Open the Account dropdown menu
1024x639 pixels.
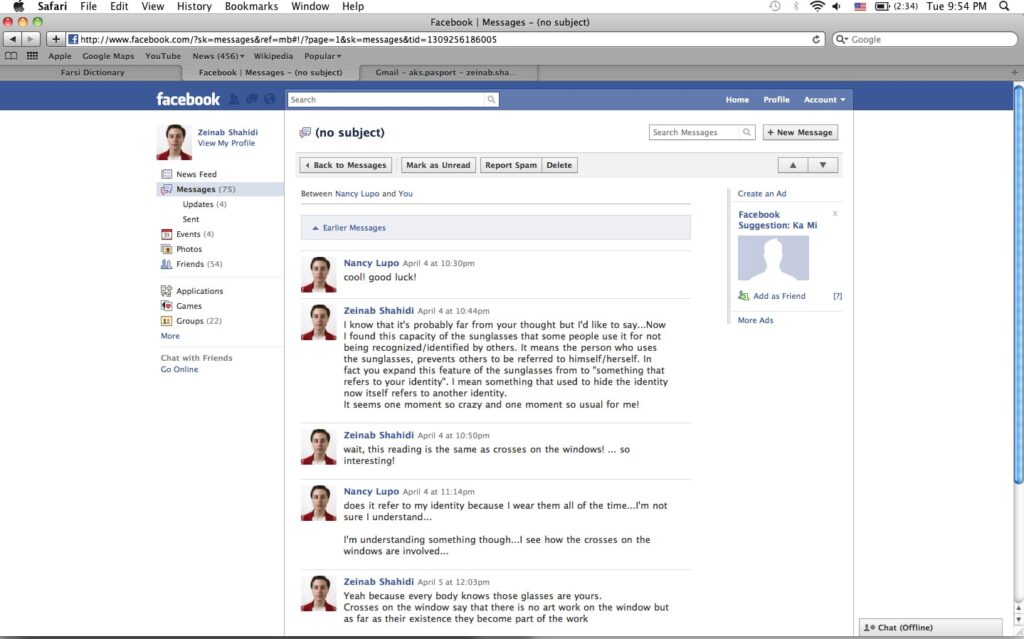pos(824,100)
